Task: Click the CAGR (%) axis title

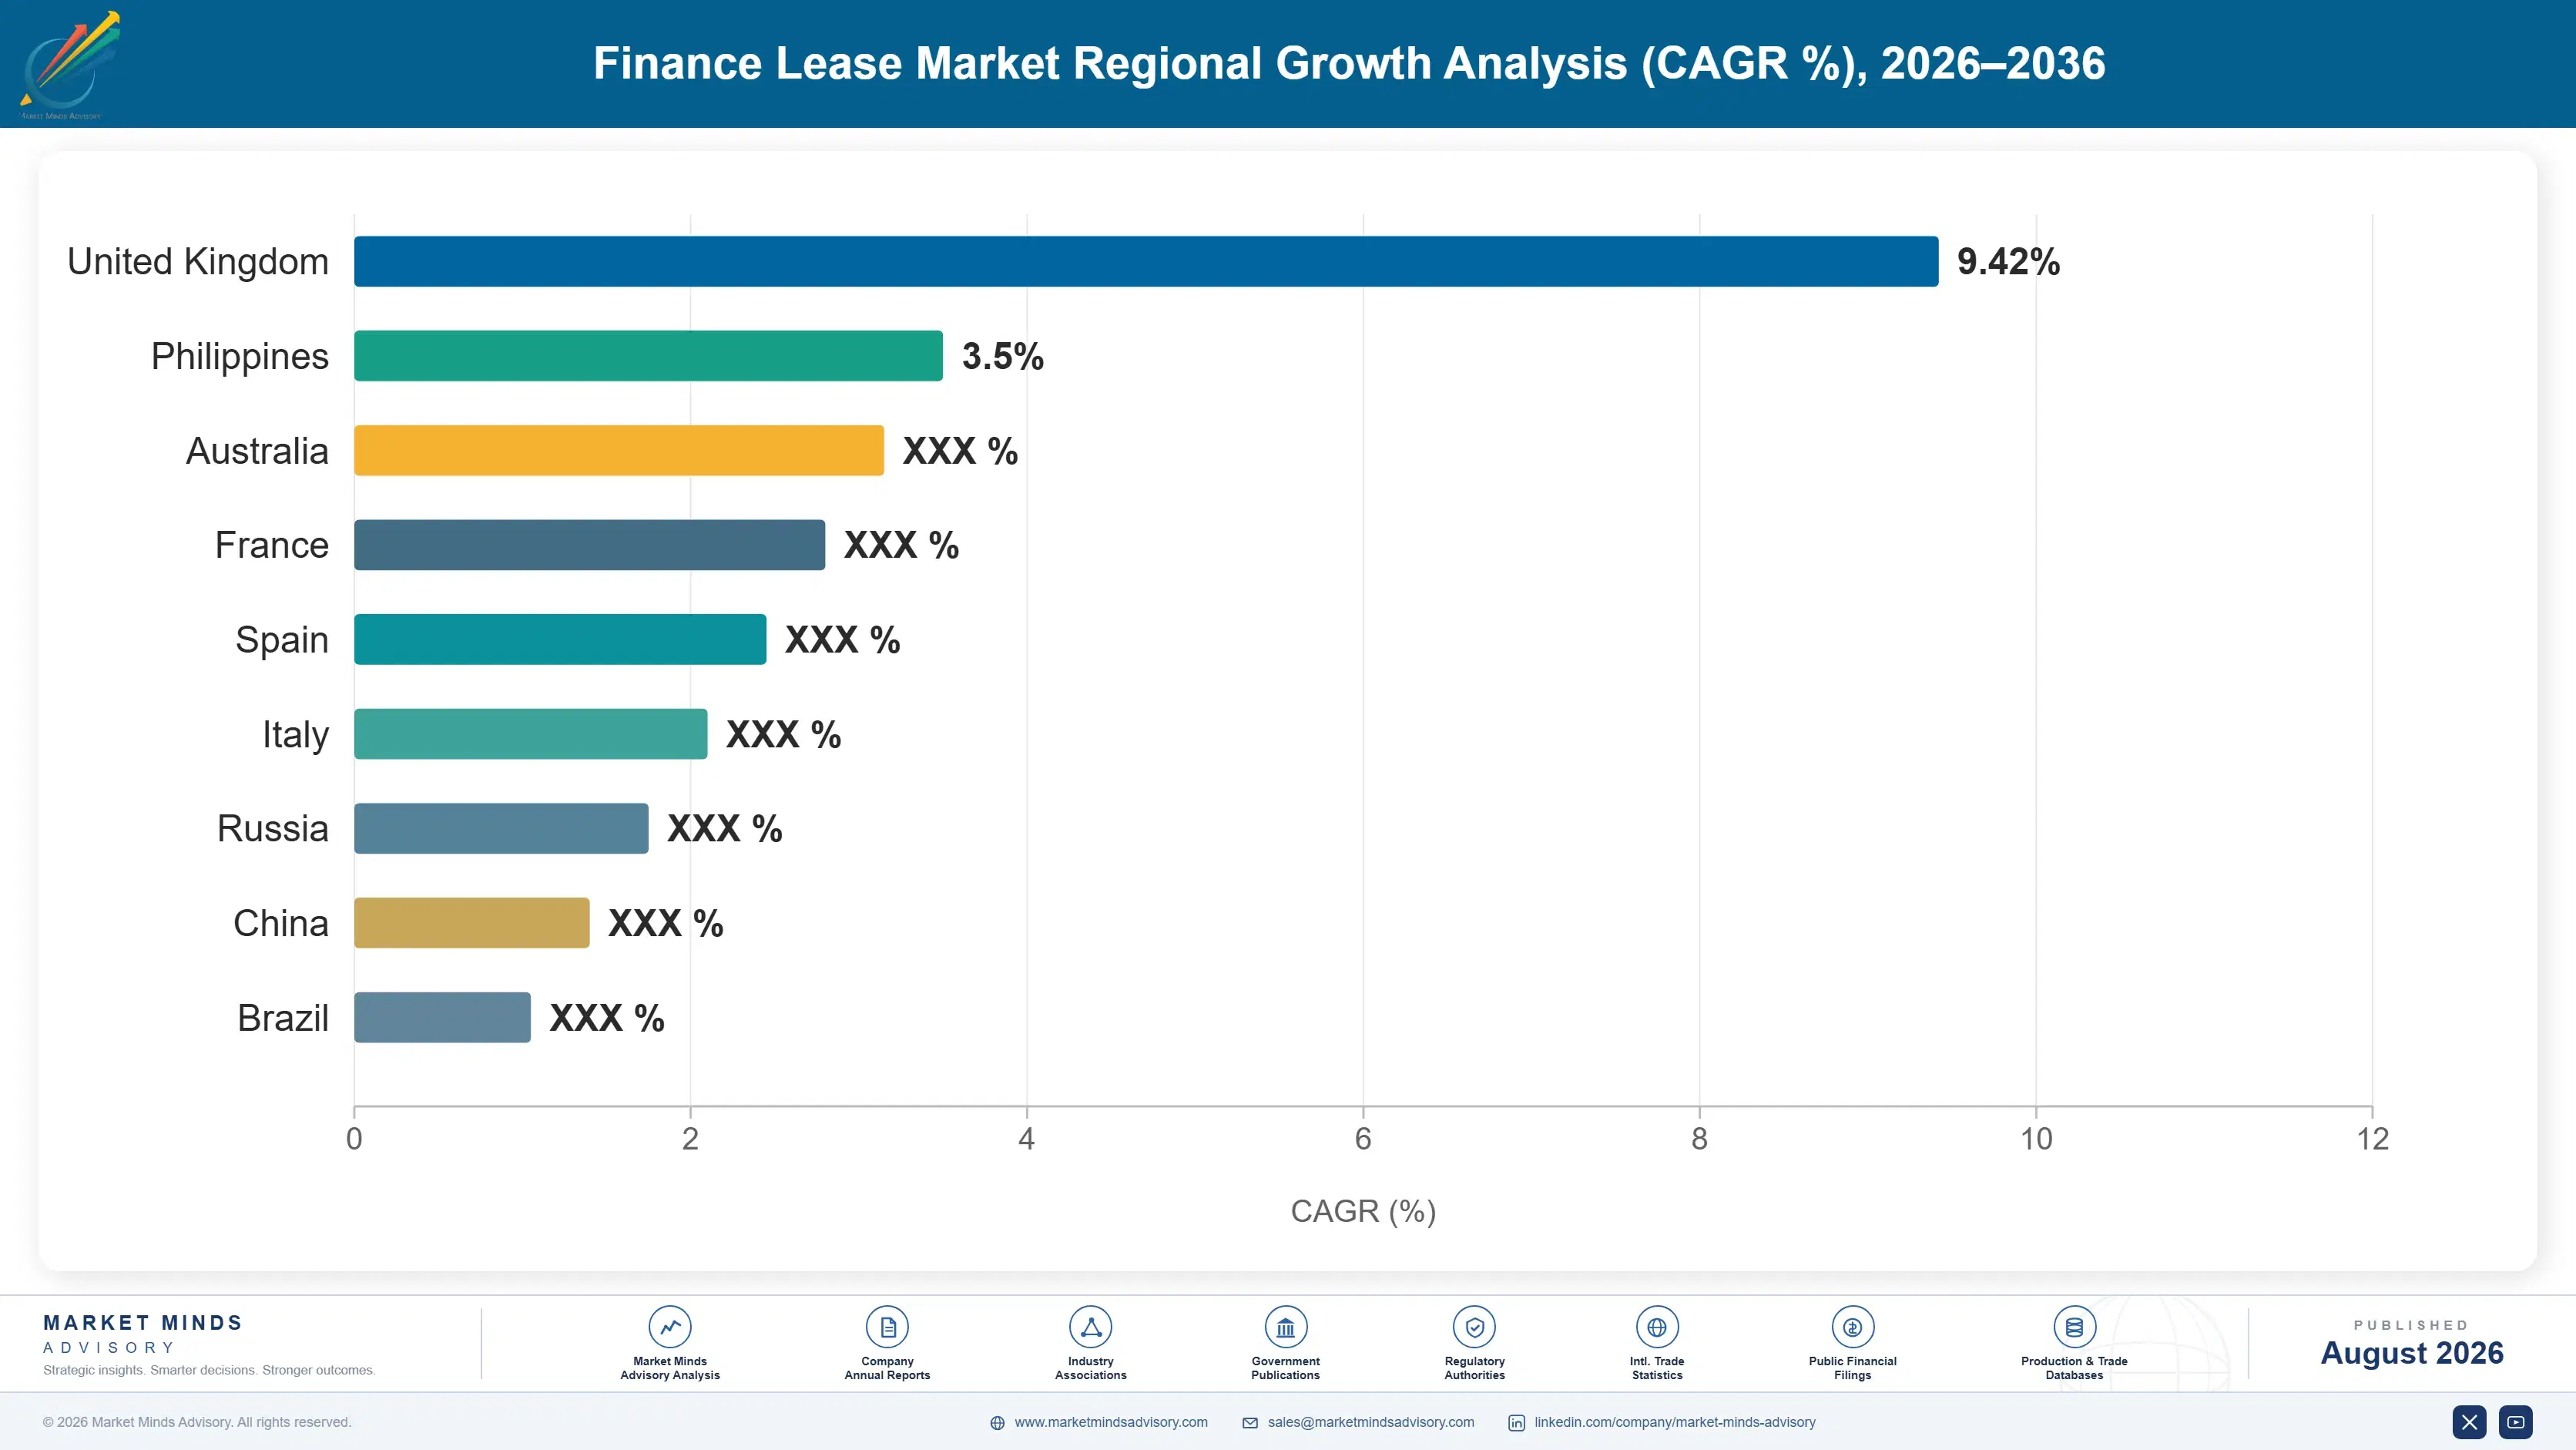Action: pos(1363,1211)
